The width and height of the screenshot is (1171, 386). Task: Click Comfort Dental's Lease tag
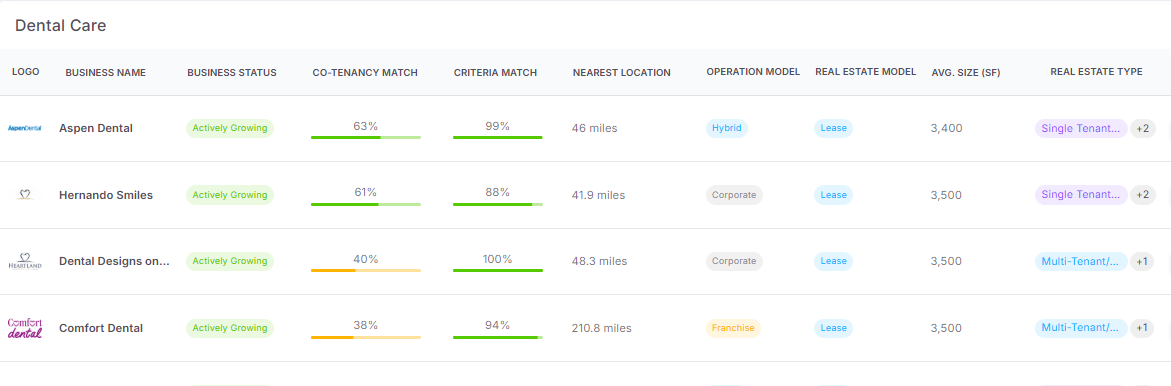point(833,328)
